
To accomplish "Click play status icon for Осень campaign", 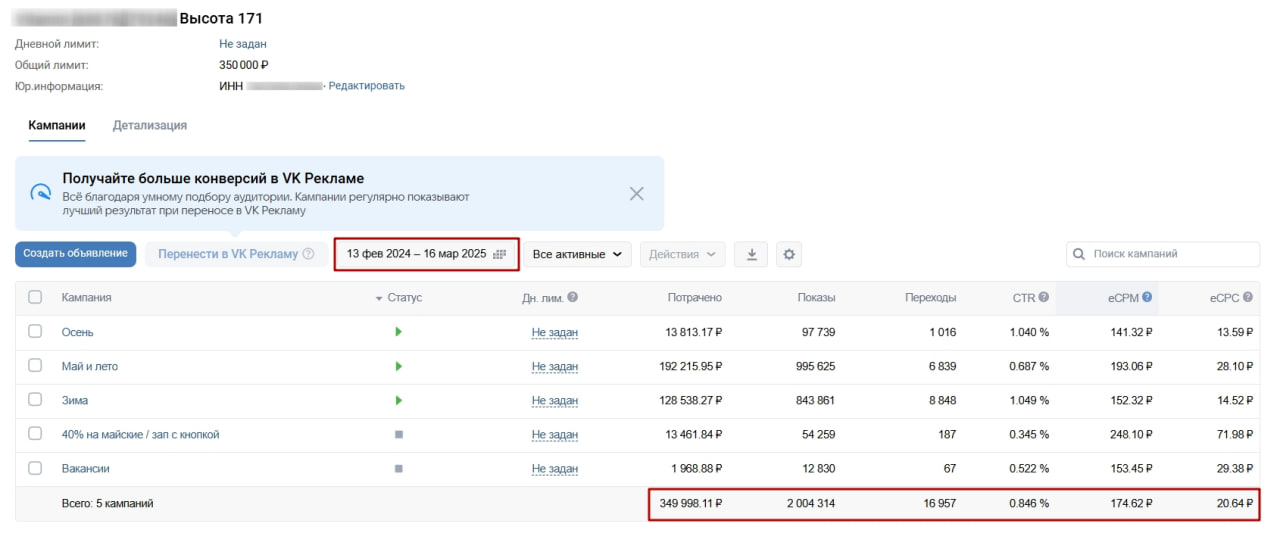I will 399,332.
